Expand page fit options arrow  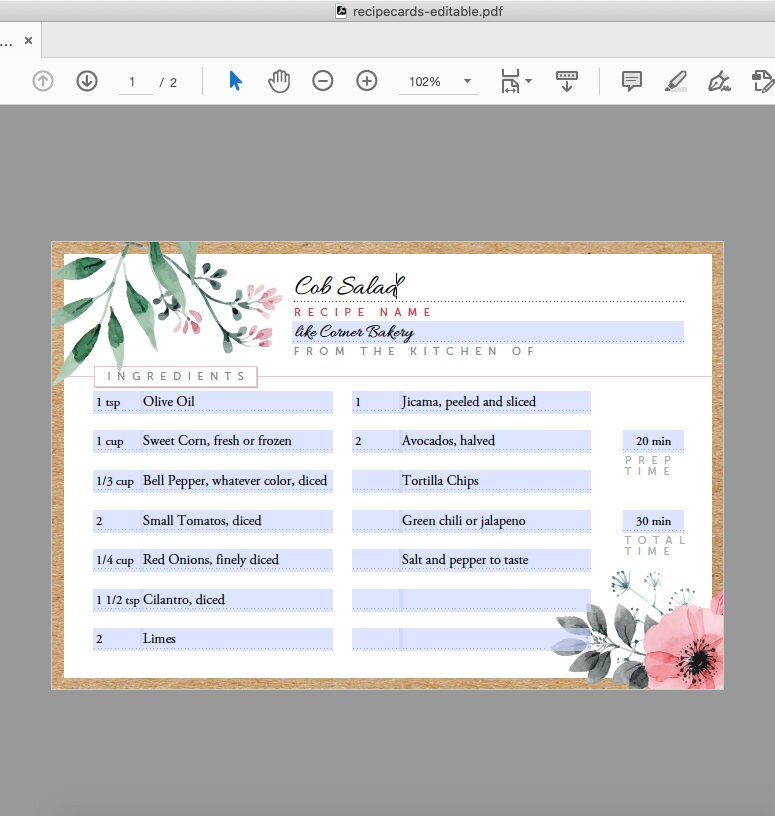[x=529, y=81]
